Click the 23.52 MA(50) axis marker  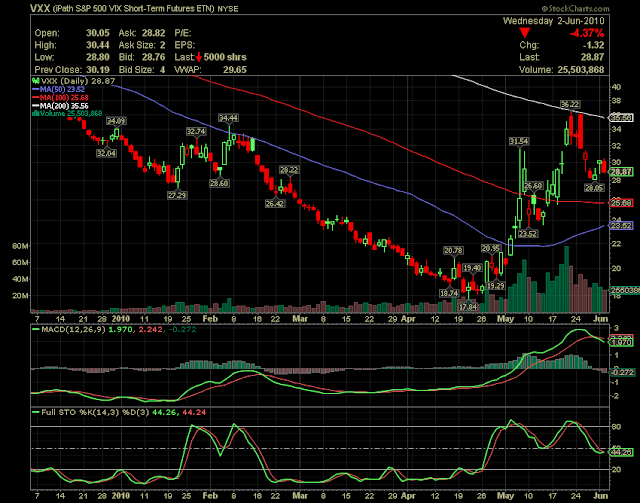pyautogui.click(x=621, y=225)
